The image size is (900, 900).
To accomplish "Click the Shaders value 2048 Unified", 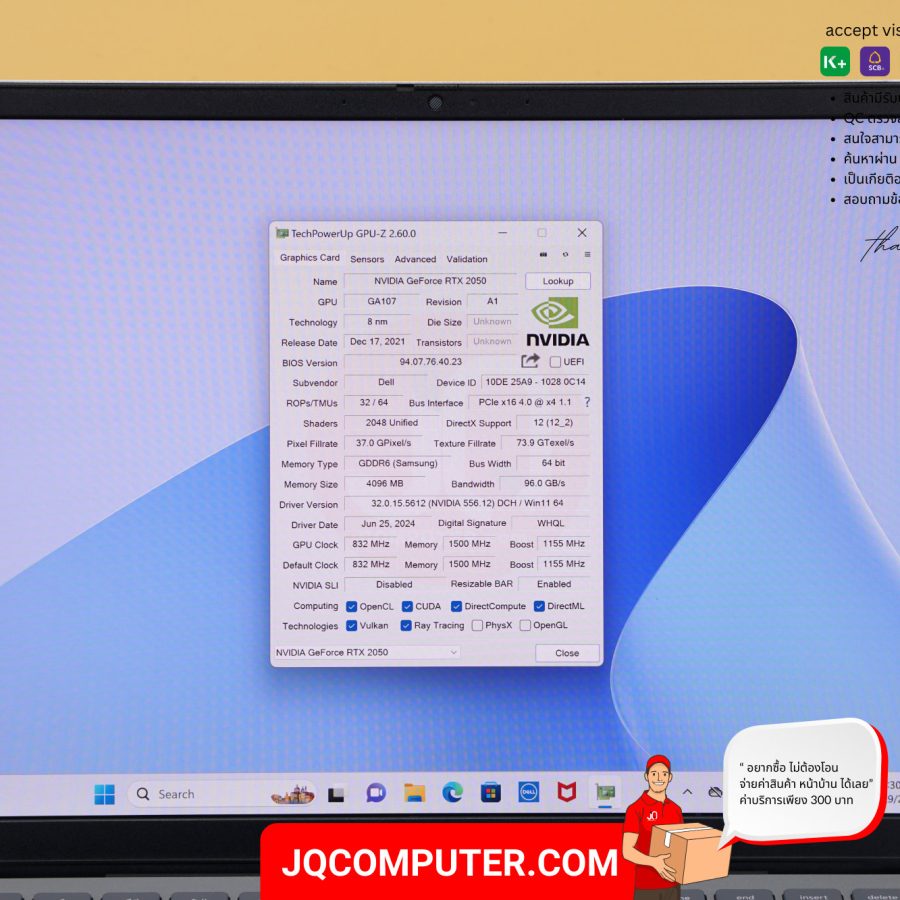I will point(391,423).
